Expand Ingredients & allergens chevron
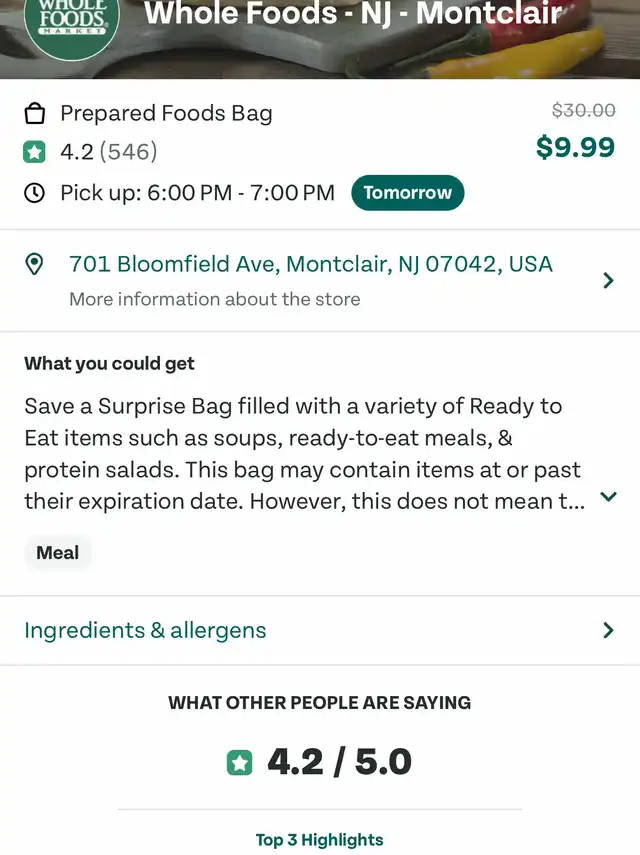Viewport: 640px width, 855px height. click(x=608, y=630)
